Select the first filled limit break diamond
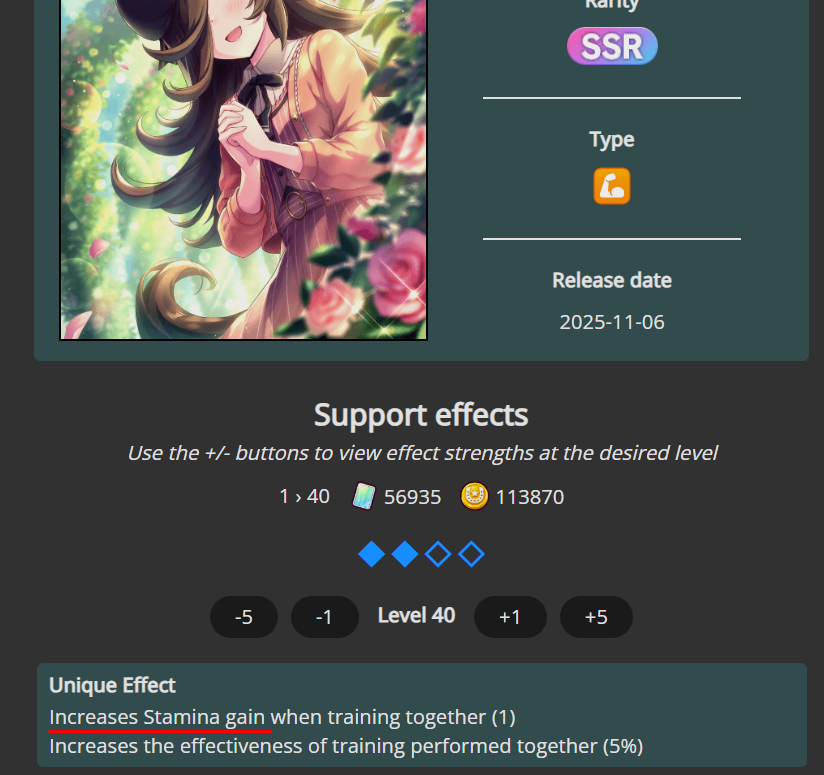 coord(372,554)
